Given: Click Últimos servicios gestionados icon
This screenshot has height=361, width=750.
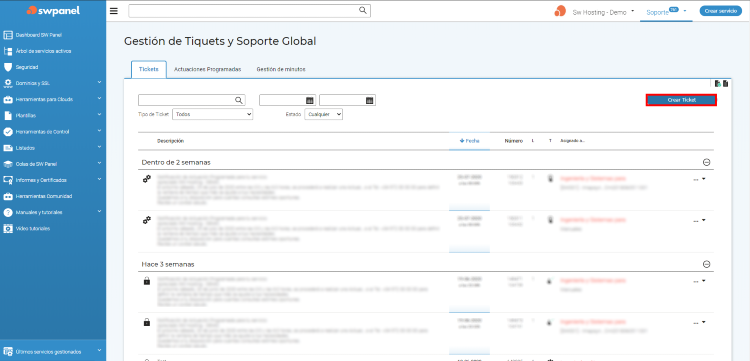Looking at the screenshot, I should coord(8,351).
